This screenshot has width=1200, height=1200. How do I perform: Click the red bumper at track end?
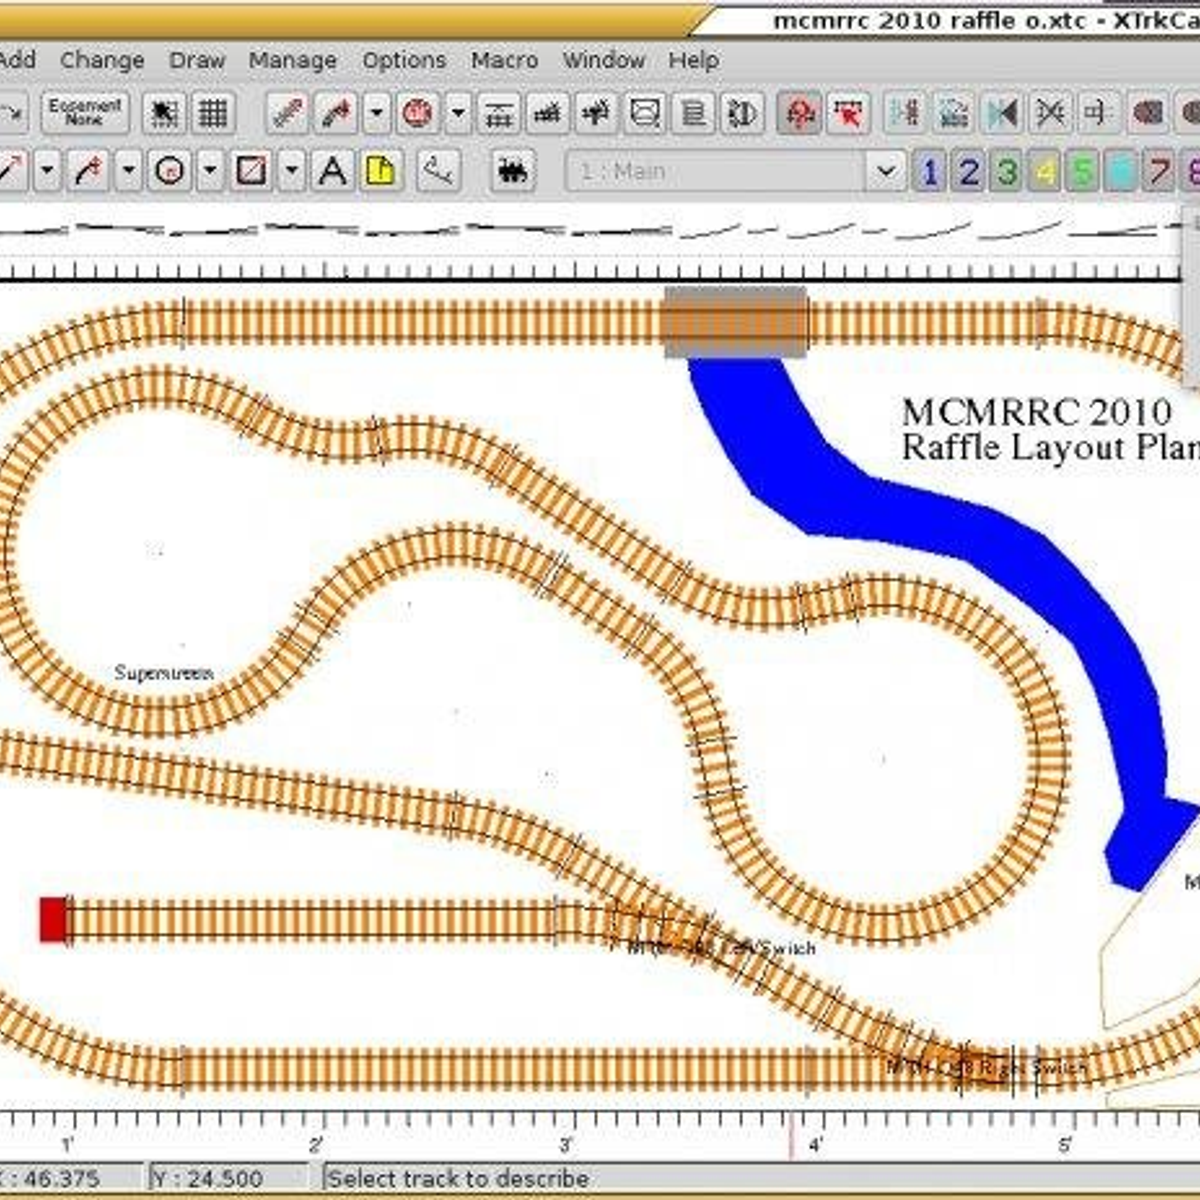click(x=53, y=919)
